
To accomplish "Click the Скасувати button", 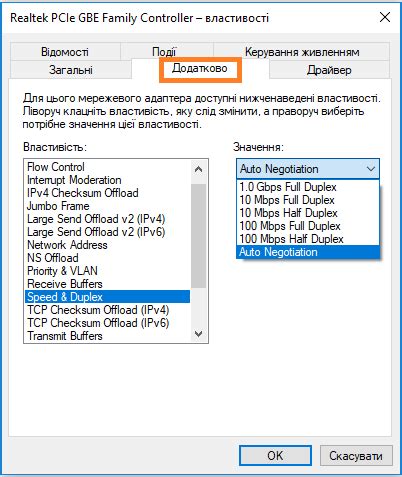I will (356, 455).
